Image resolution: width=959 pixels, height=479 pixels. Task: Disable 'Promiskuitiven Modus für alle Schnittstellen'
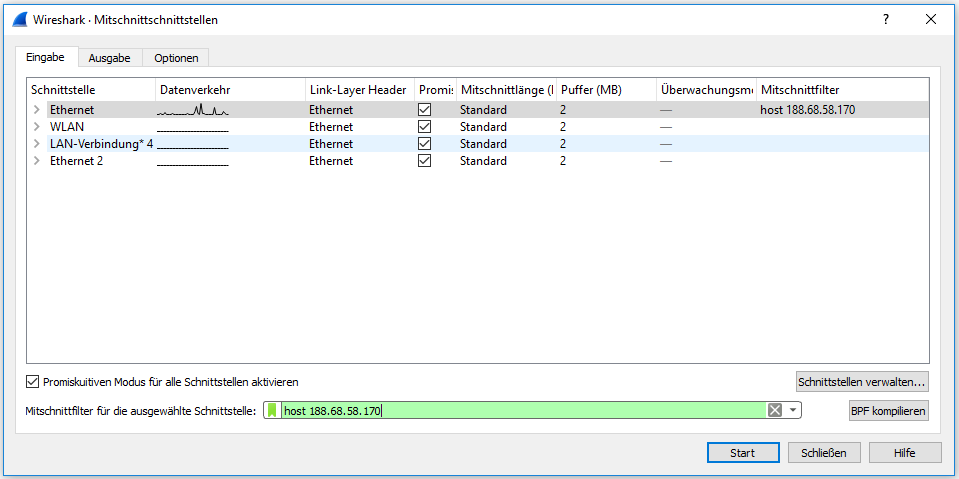34,382
